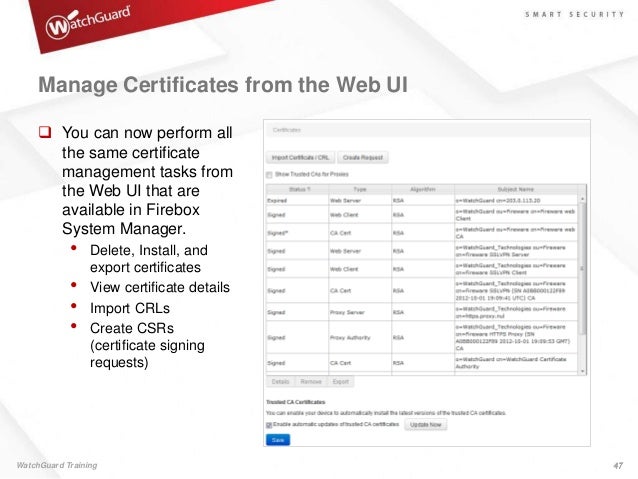Select the row with cn=203.0.113.20

tap(422, 200)
